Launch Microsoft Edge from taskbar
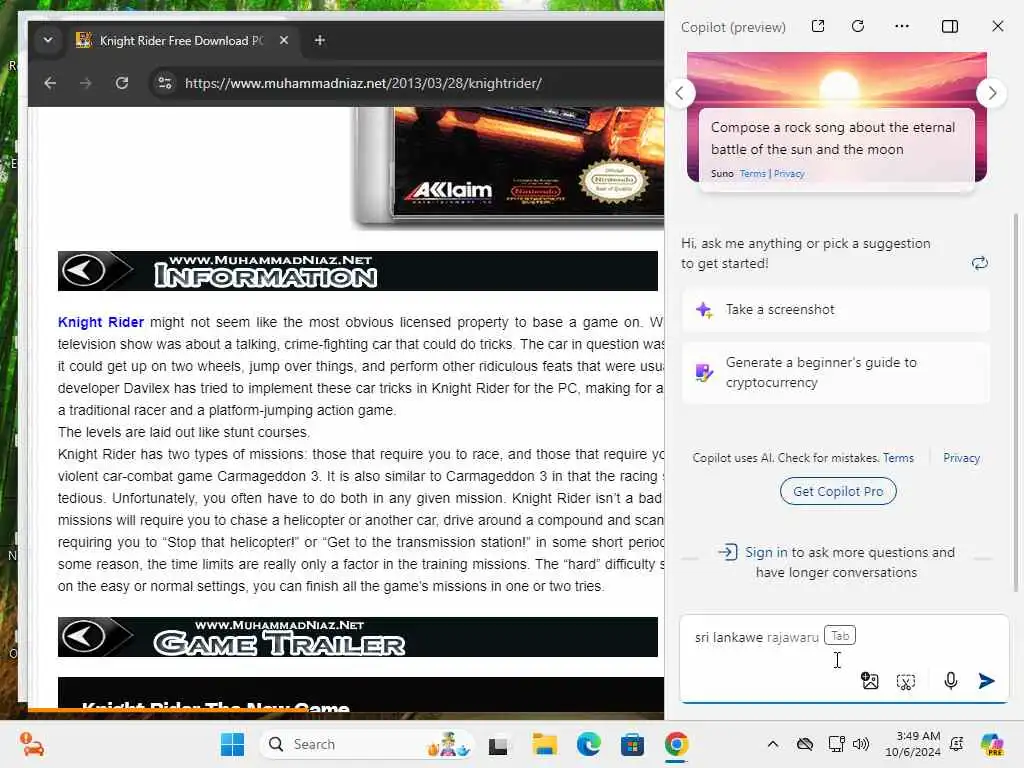The height and width of the screenshot is (768, 1024). 588,744
